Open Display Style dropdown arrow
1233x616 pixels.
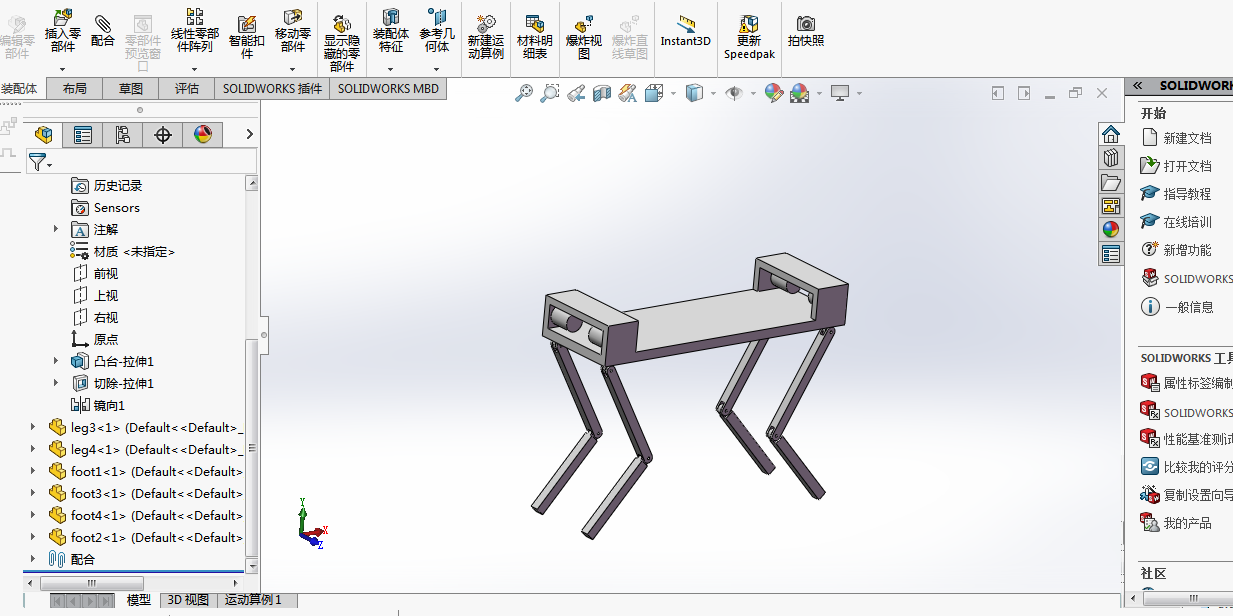pyautogui.click(x=713, y=94)
